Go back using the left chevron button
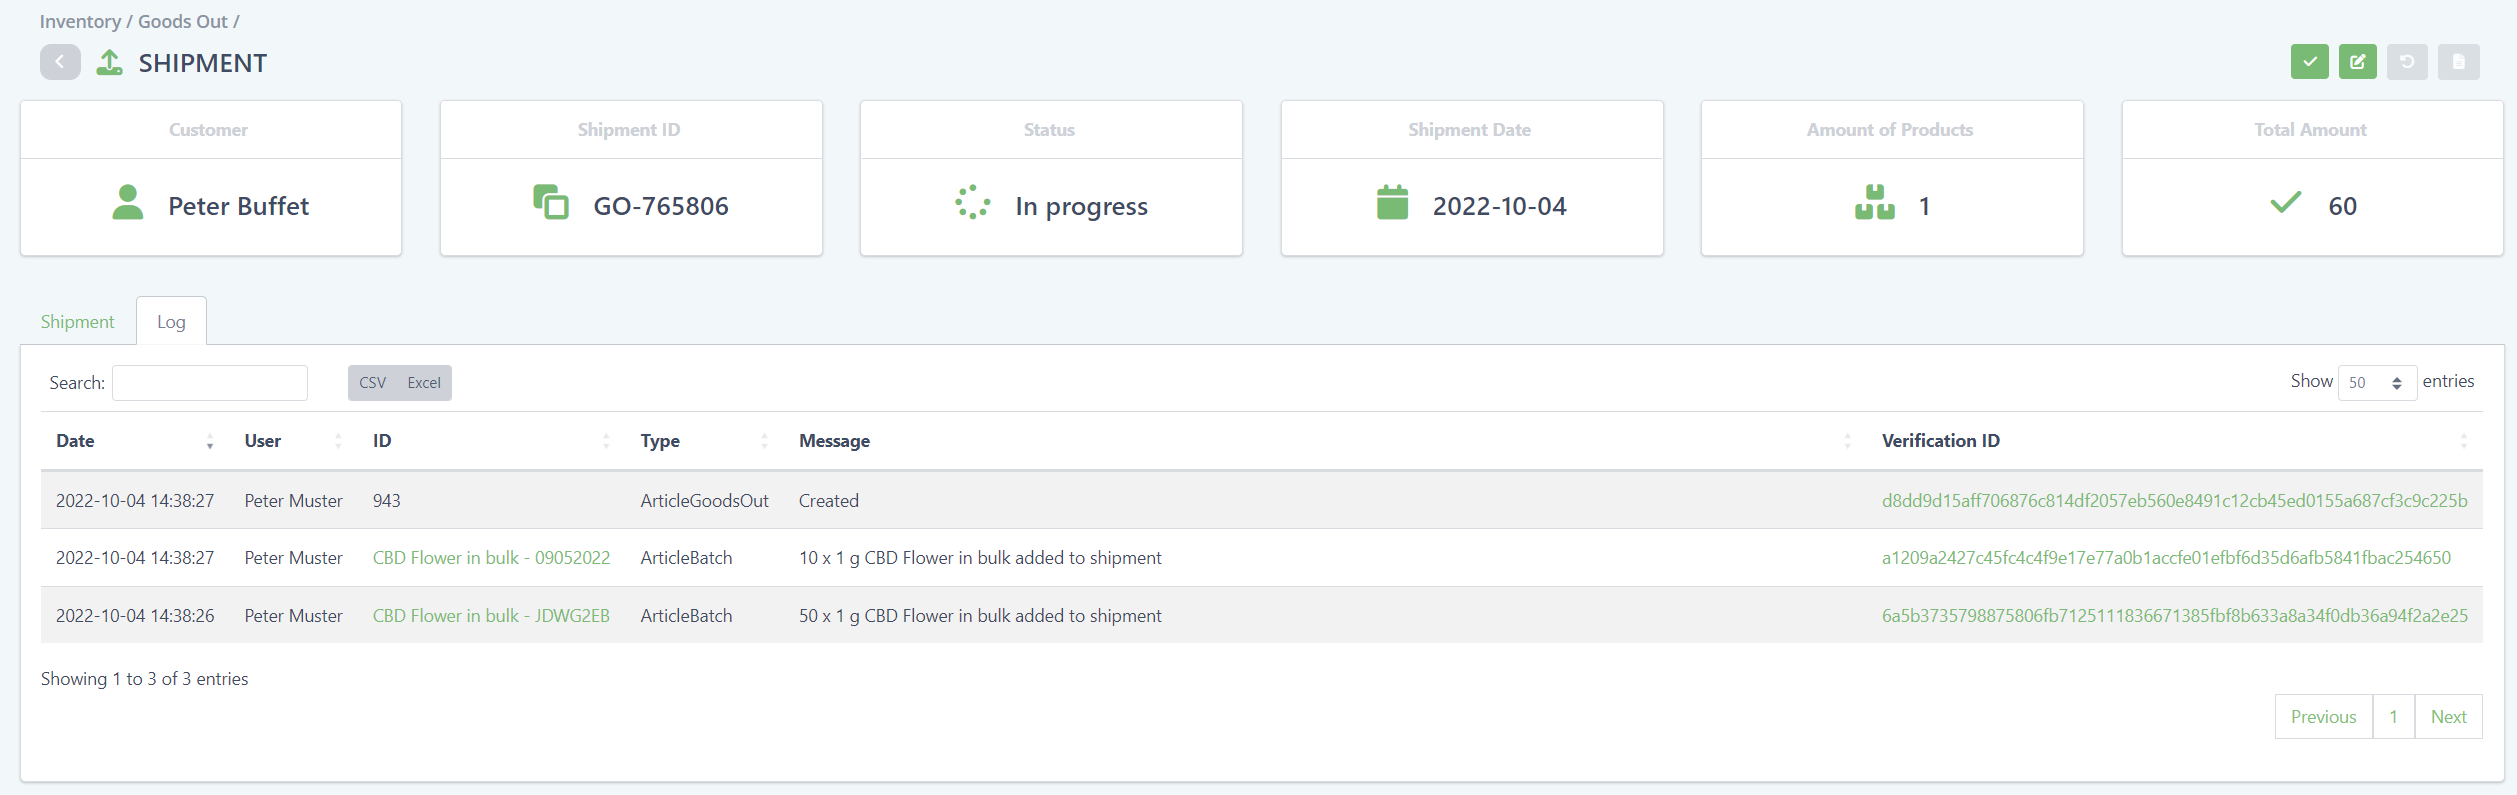The image size is (2517, 795). (x=60, y=62)
